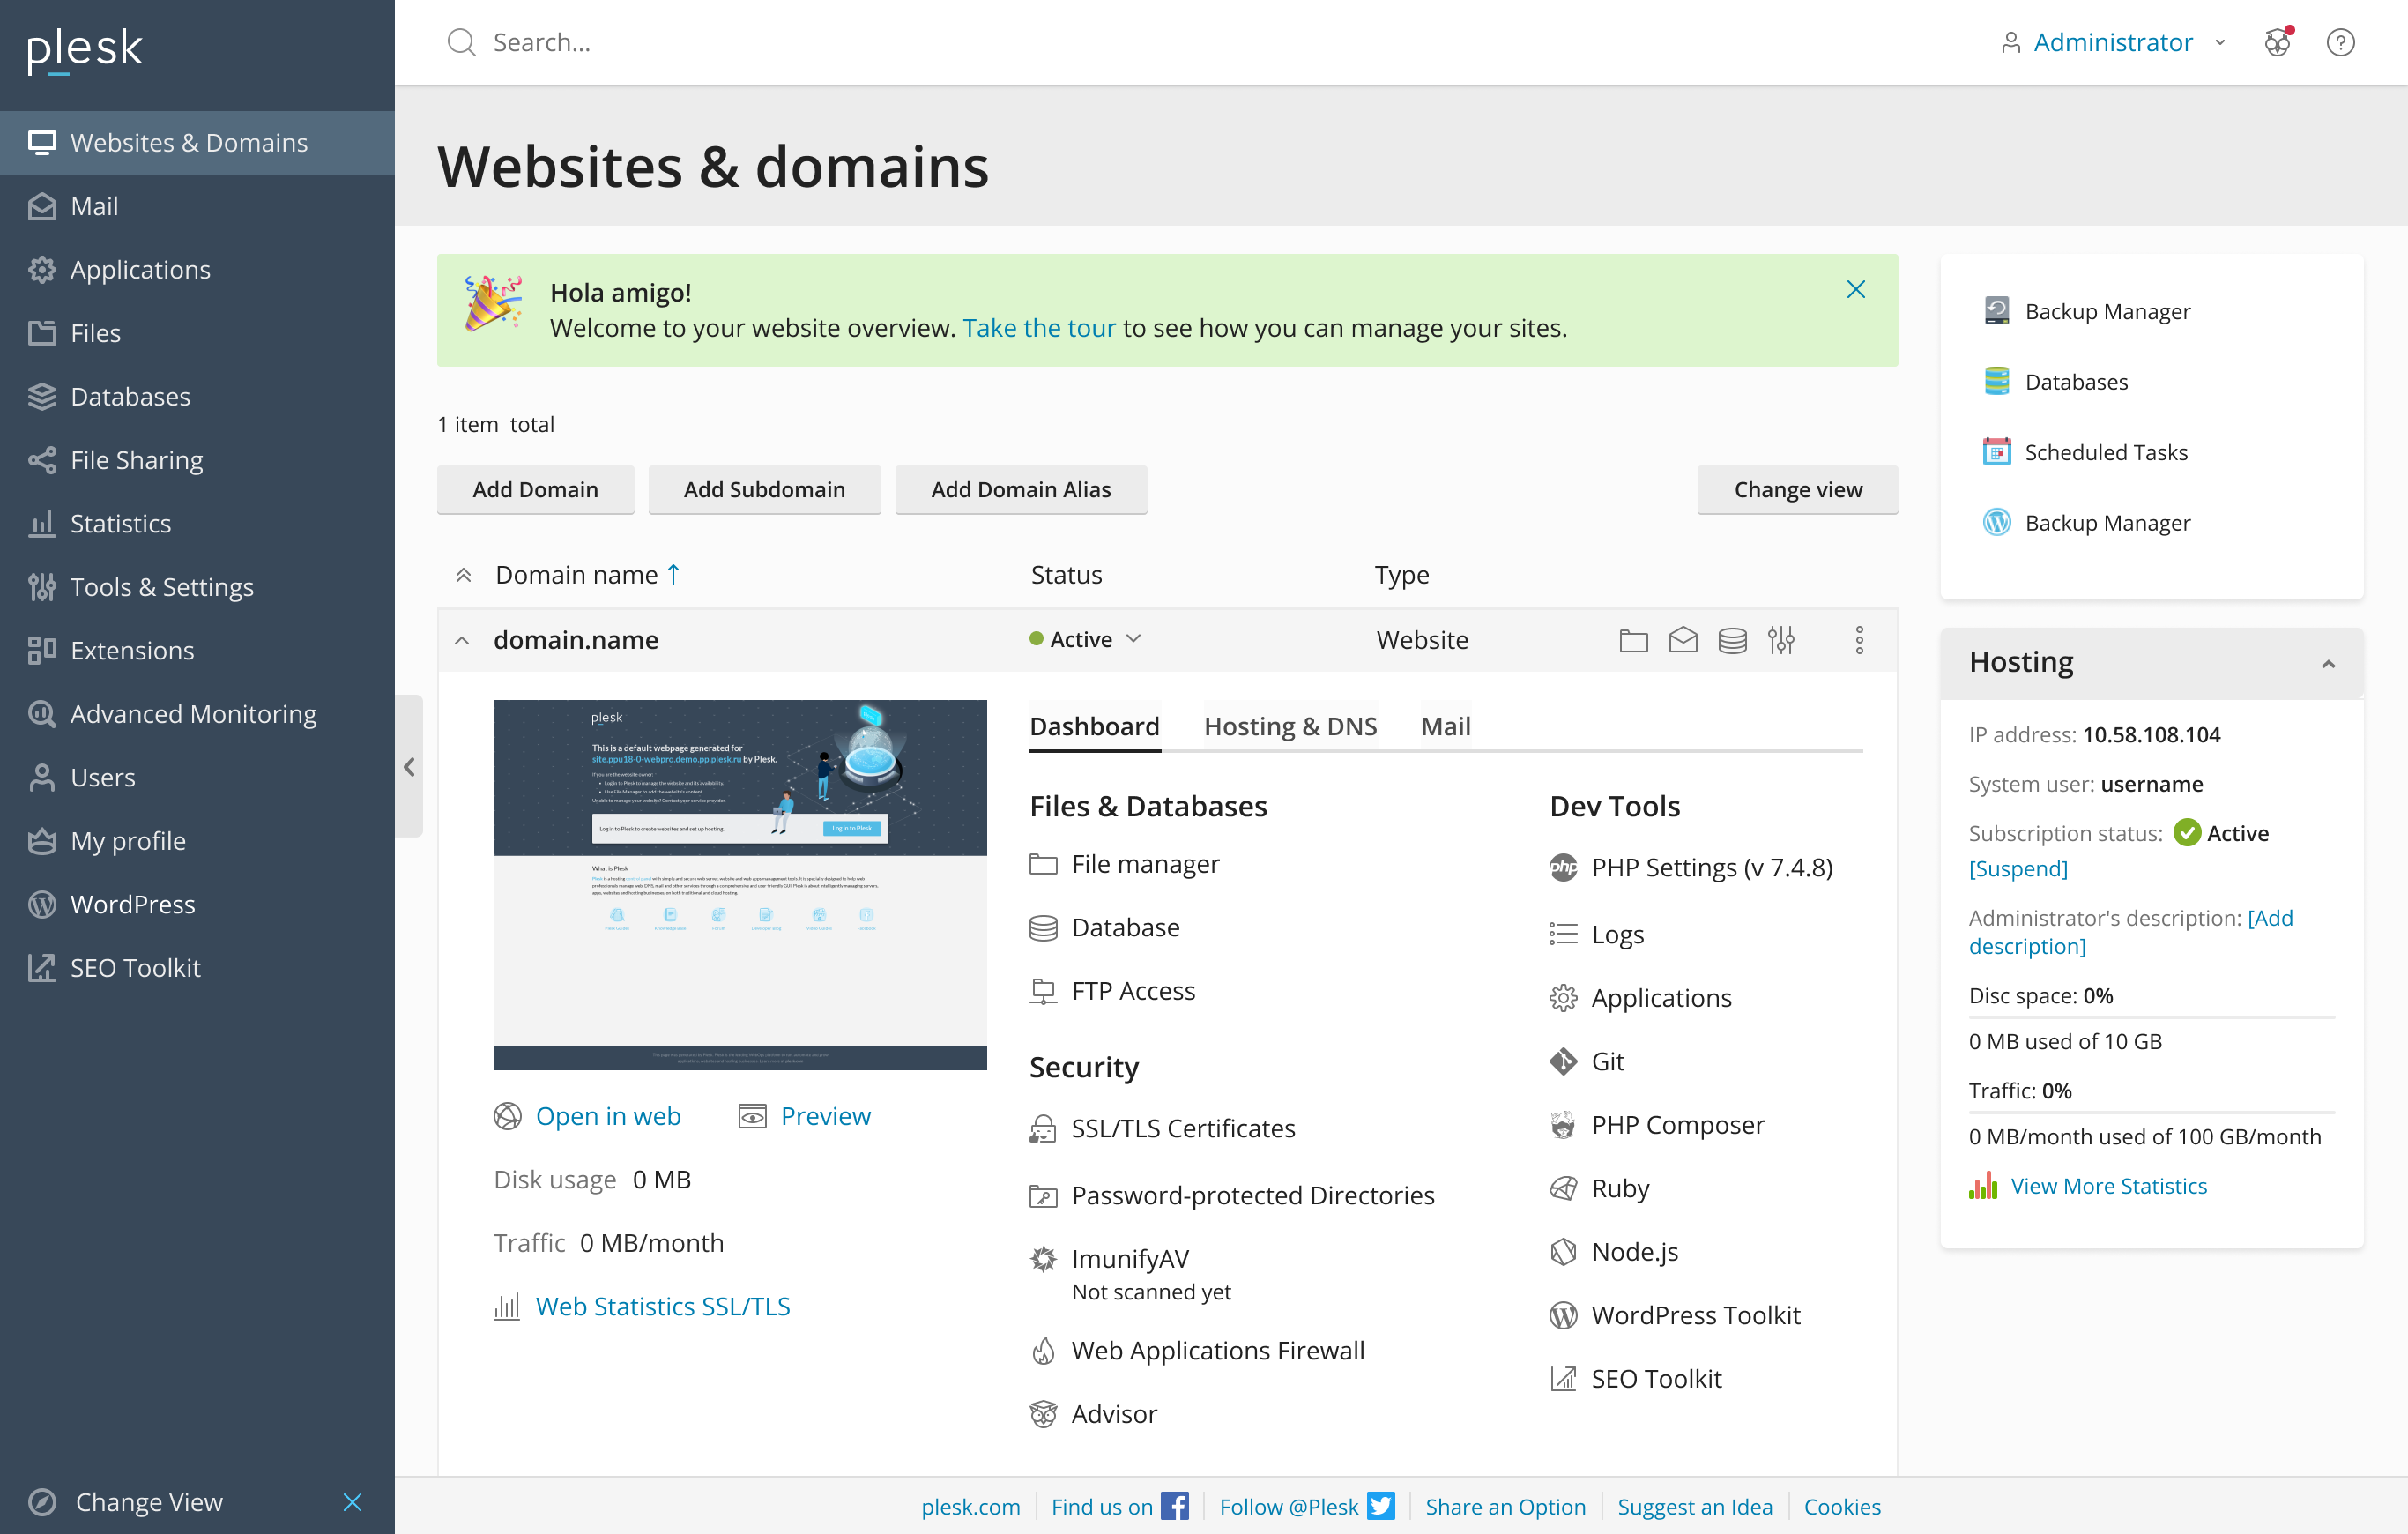The width and height of the screenshot is (2408, 1534).
Task: Open Databases in the right panel
Action: 2055,382
